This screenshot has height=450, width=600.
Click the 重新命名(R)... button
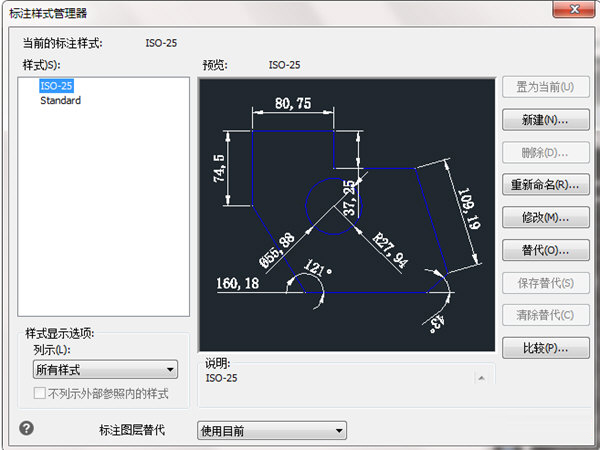[545, 185]
